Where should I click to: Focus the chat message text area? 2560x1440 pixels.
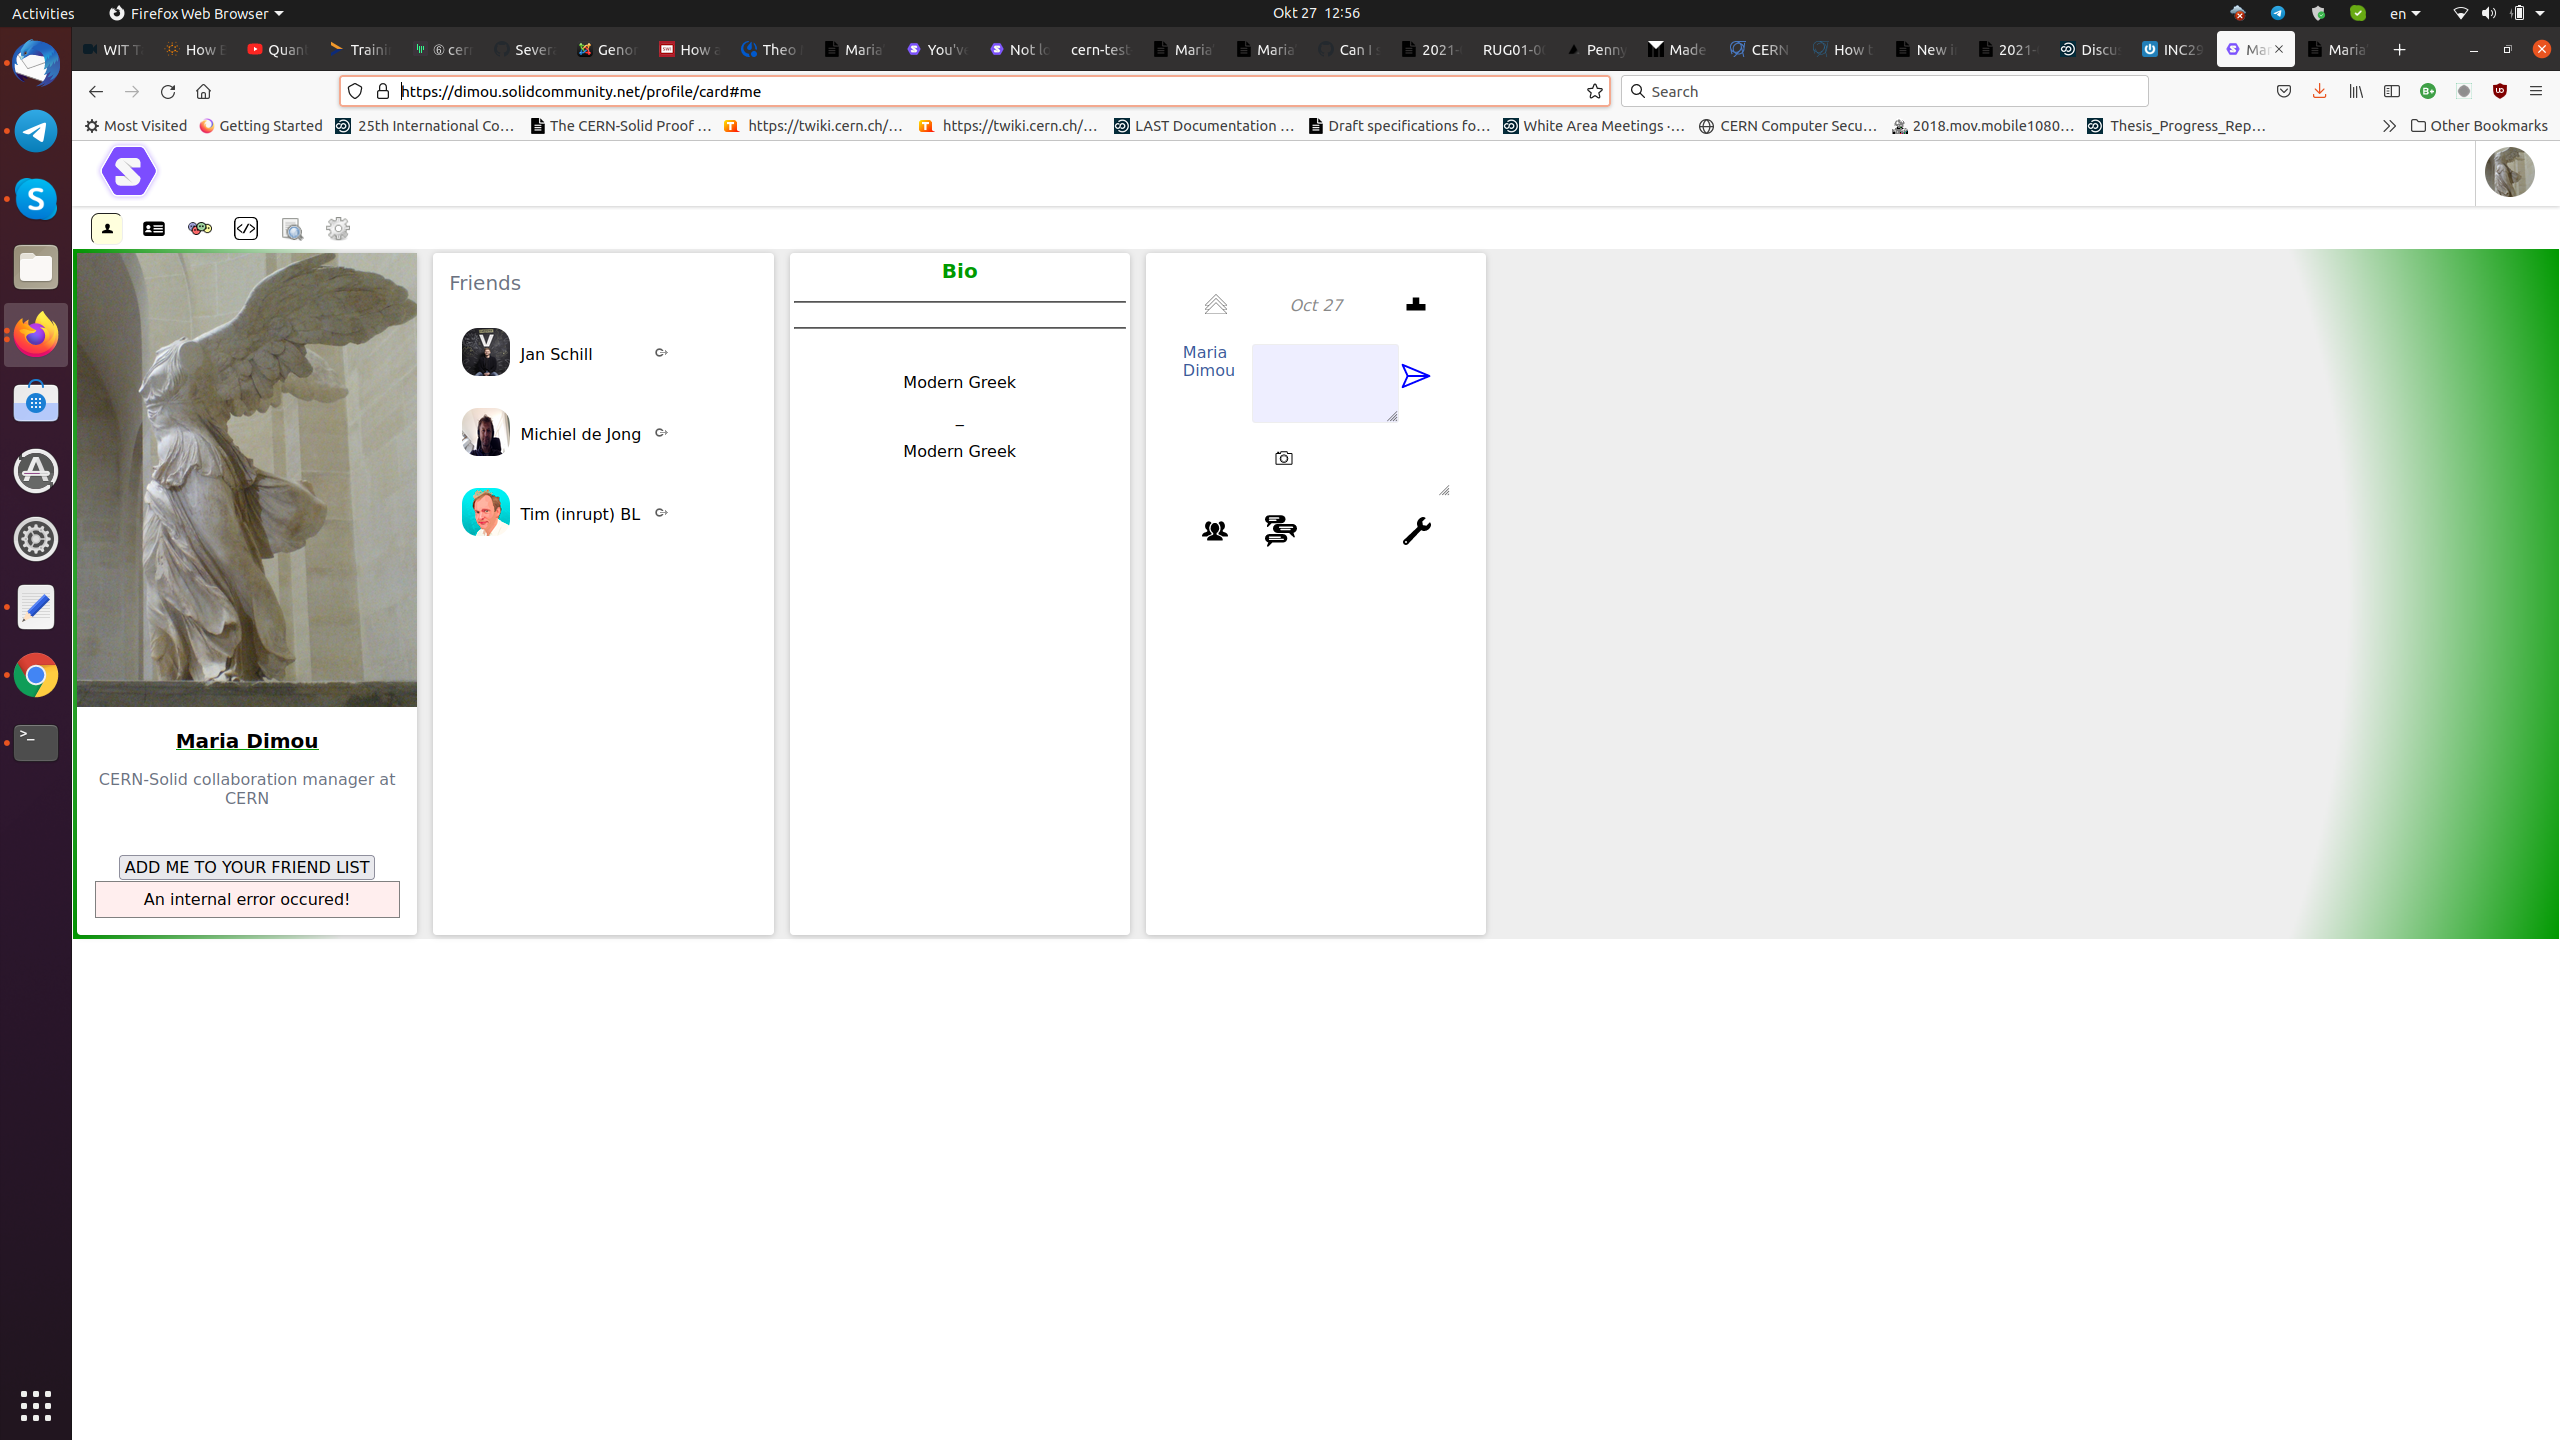(1325, 383)
